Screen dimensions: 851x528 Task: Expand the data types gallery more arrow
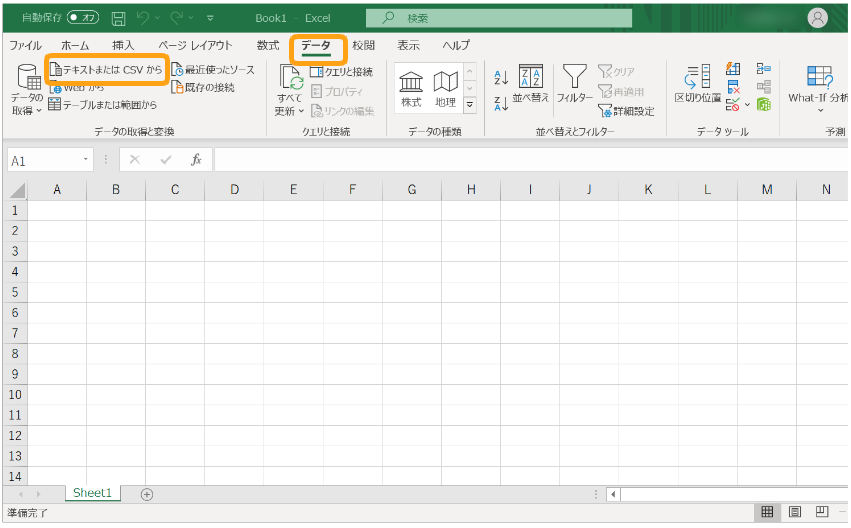[x=470, y=105]
